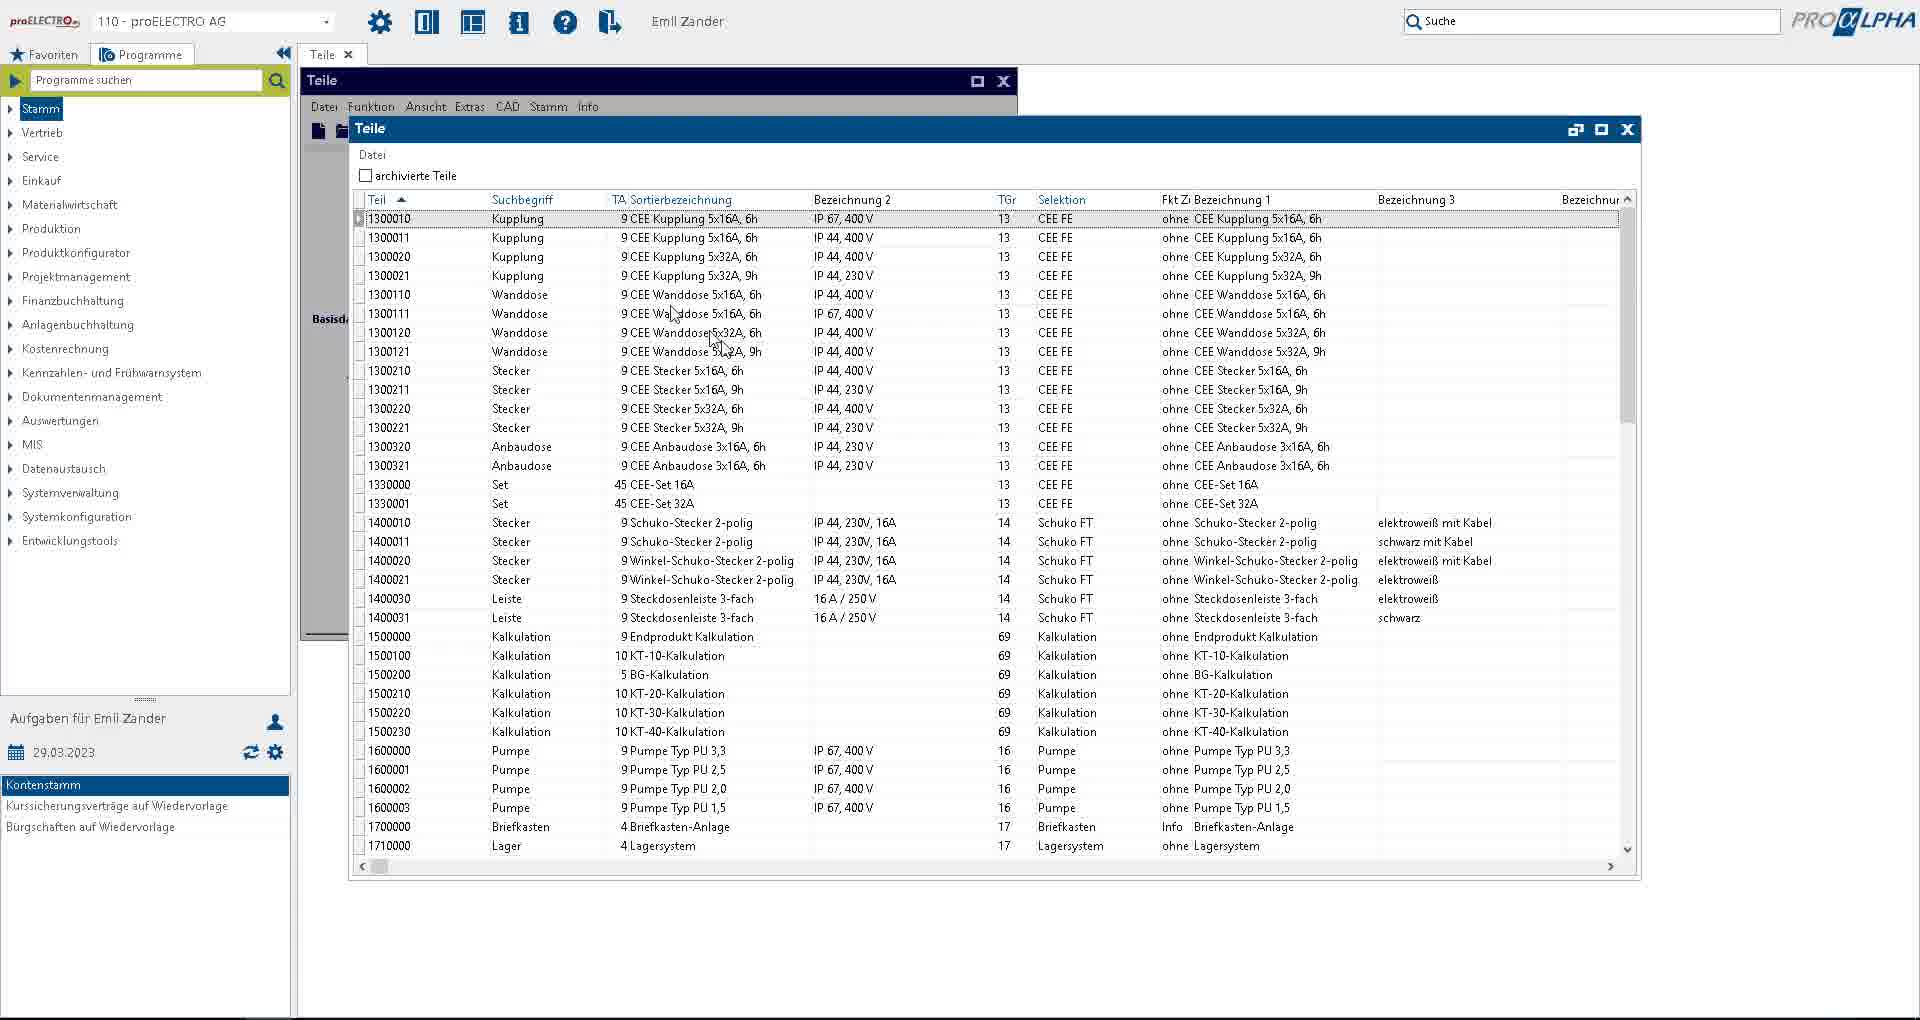Click the single-panel layout icon in top toolbar
This screenshot has width=1920, height=1020.
[427, 21]
